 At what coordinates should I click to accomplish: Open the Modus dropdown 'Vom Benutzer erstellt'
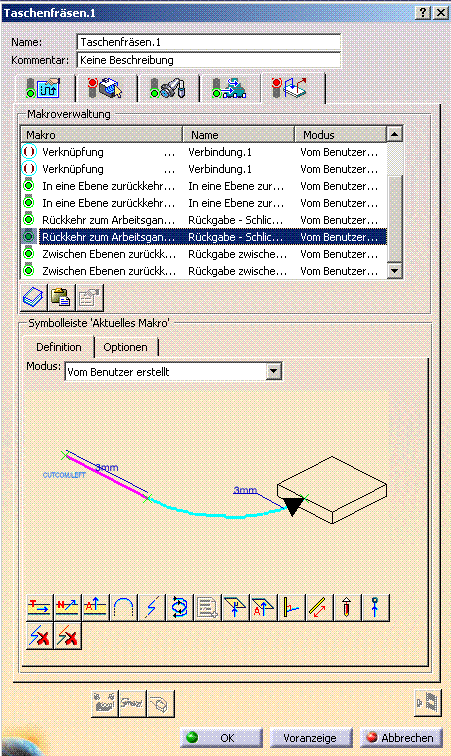(x=173, y=372)
